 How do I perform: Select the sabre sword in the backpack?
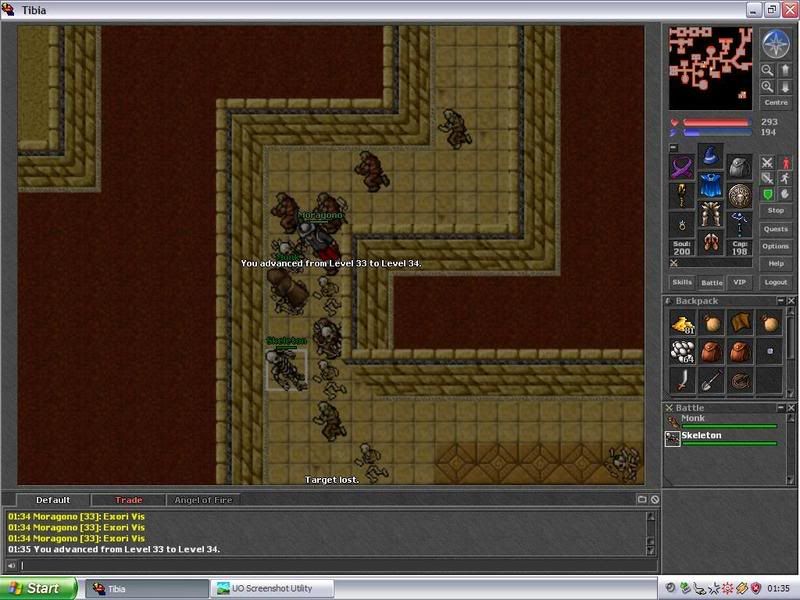click(683, 380)
